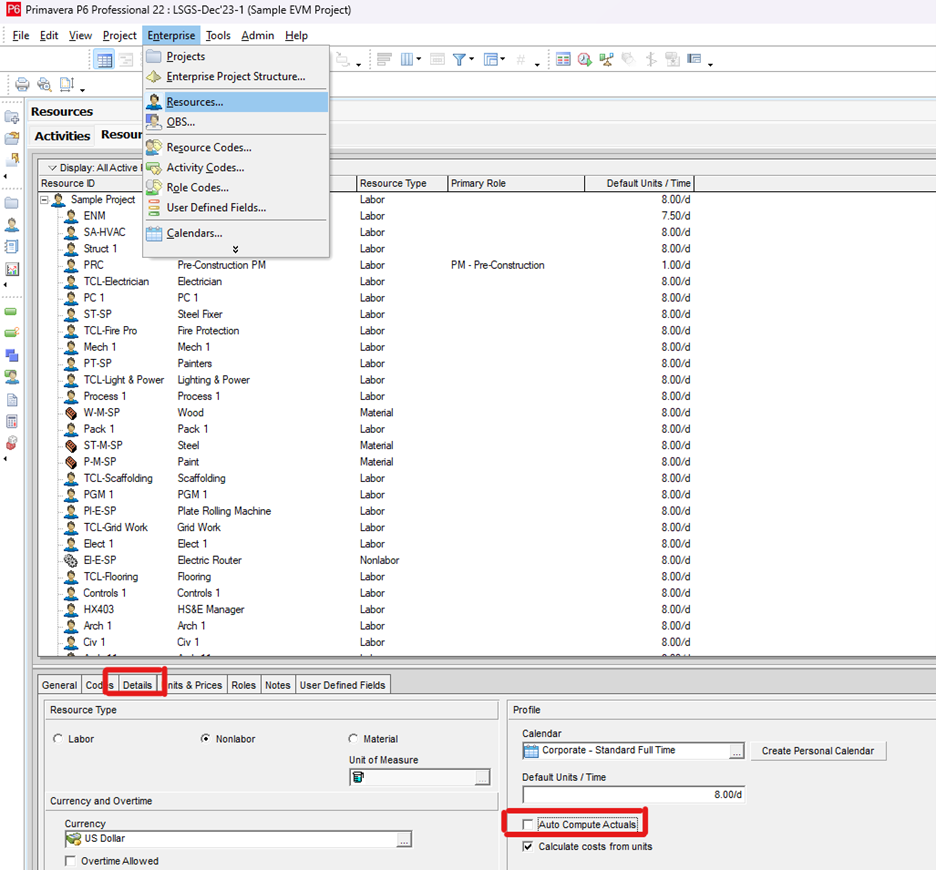
Task: Click the Default Units / Time input field
Action: (634, 795)
